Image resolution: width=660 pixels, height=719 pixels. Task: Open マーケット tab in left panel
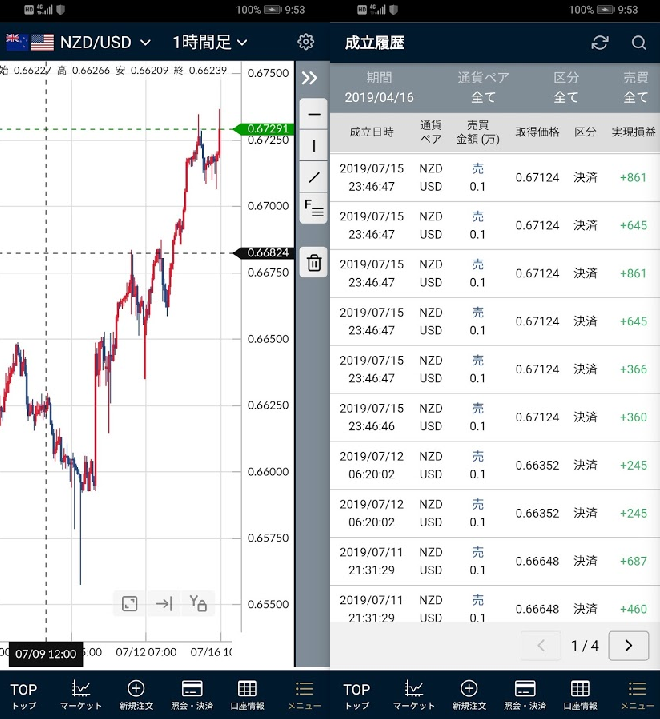(81, 695)
